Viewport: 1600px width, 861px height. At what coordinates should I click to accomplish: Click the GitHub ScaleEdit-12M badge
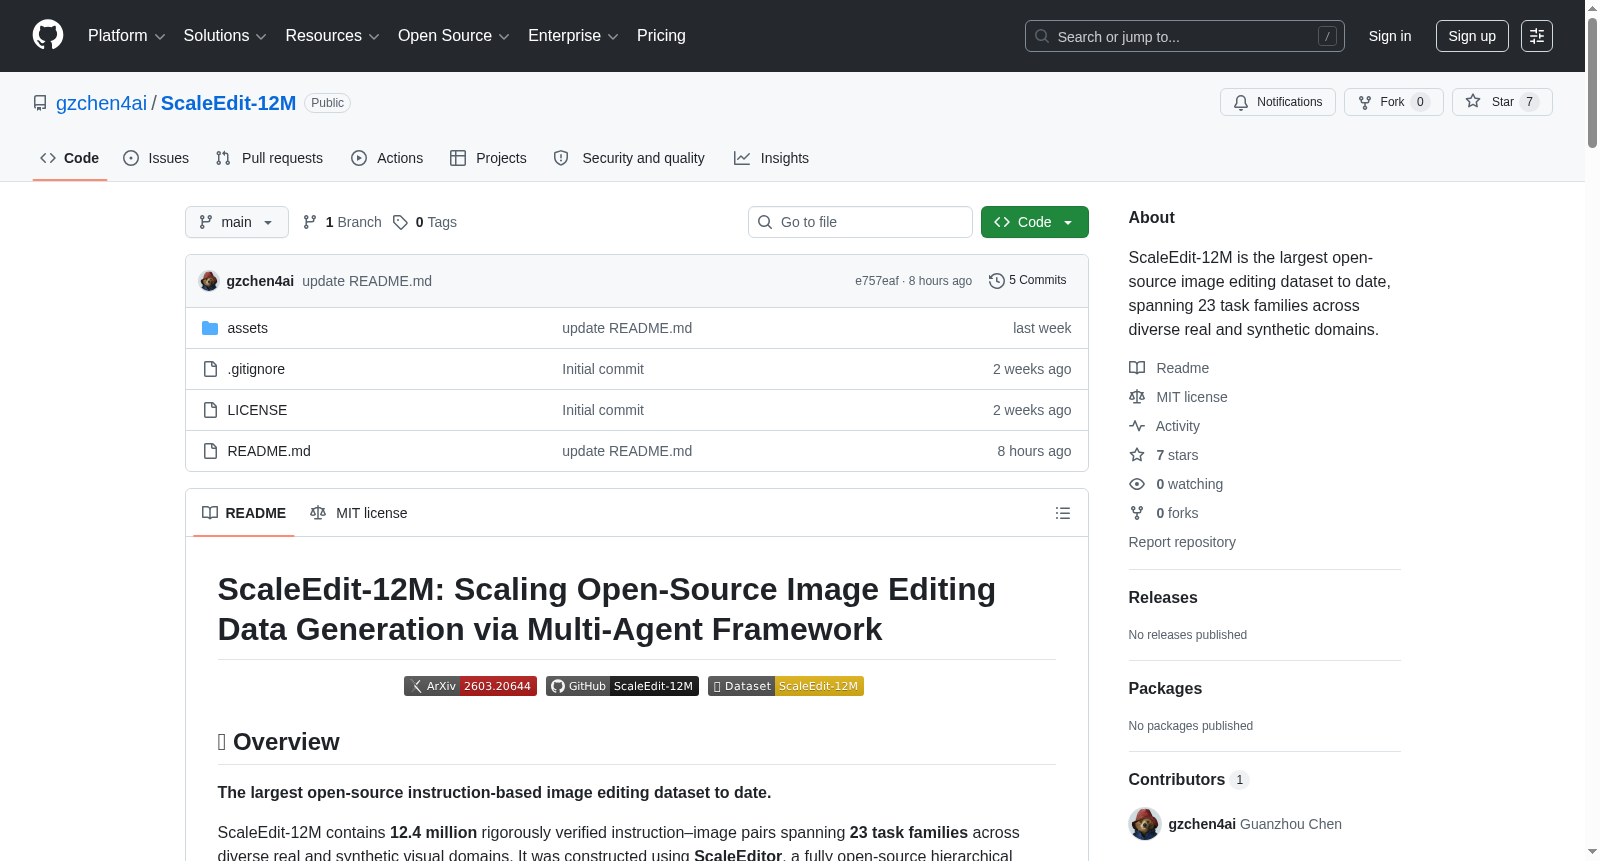622,686
